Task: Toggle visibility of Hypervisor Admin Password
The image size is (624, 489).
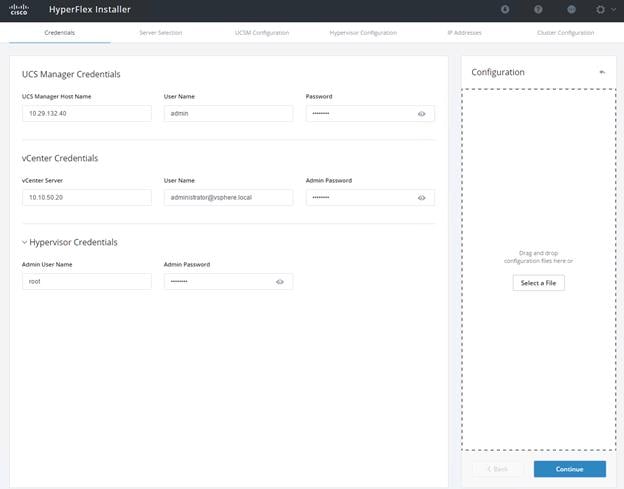Action: (x=280, y=282)
